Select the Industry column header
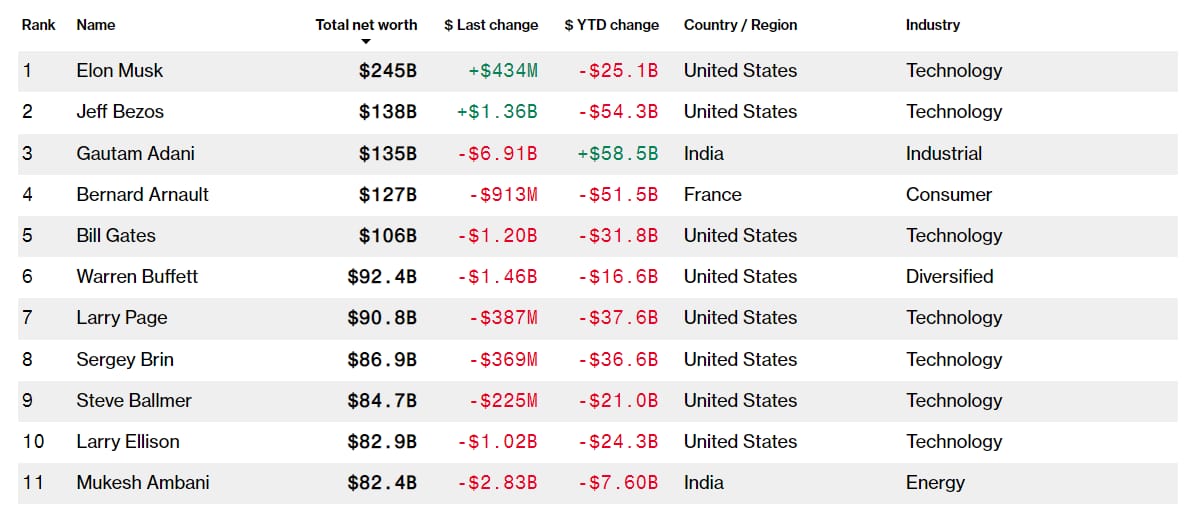 932,25
